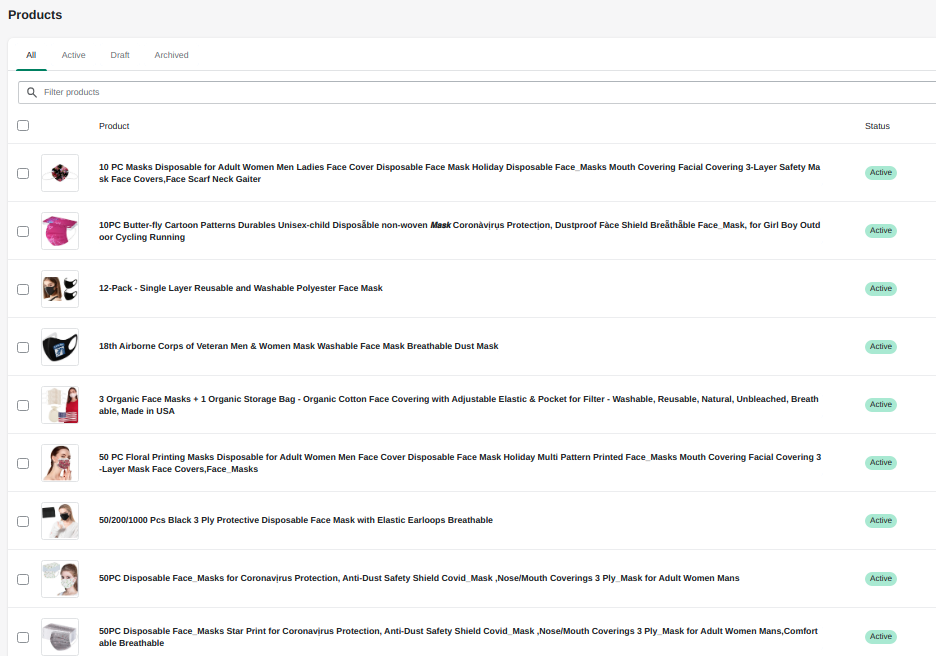The height and width of the screenshot is (656, 936).
Task: Click the Product column header
Action: click(x=114, y=126)
